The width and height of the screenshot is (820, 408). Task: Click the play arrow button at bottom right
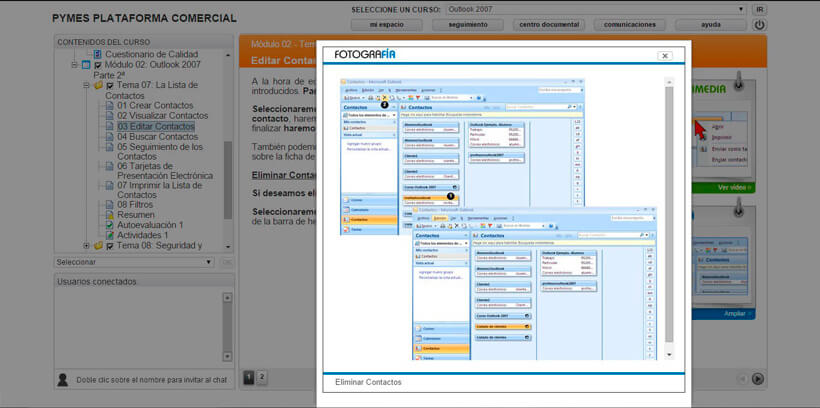(x=758, y=379)
